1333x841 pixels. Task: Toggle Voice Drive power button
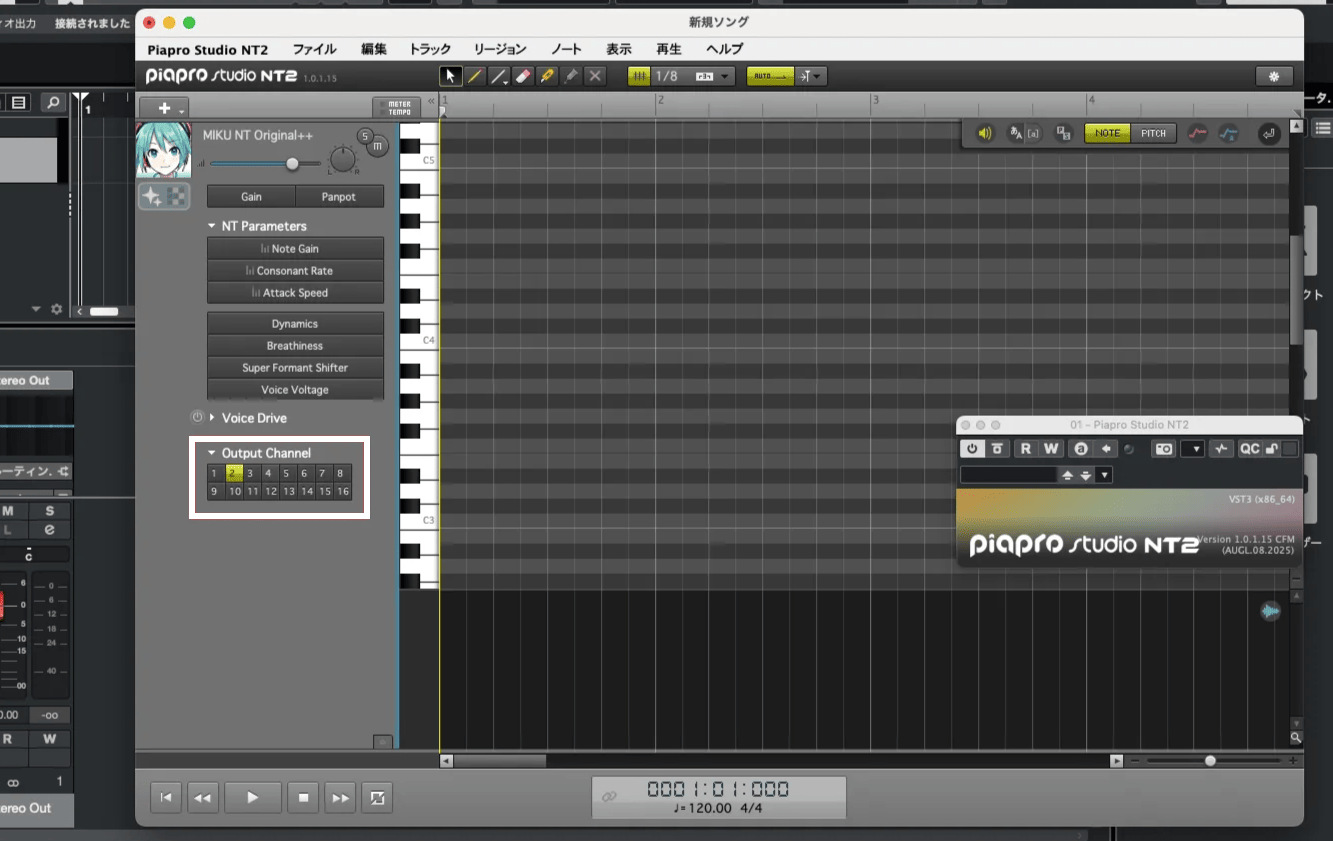click(x=198, y=417)
